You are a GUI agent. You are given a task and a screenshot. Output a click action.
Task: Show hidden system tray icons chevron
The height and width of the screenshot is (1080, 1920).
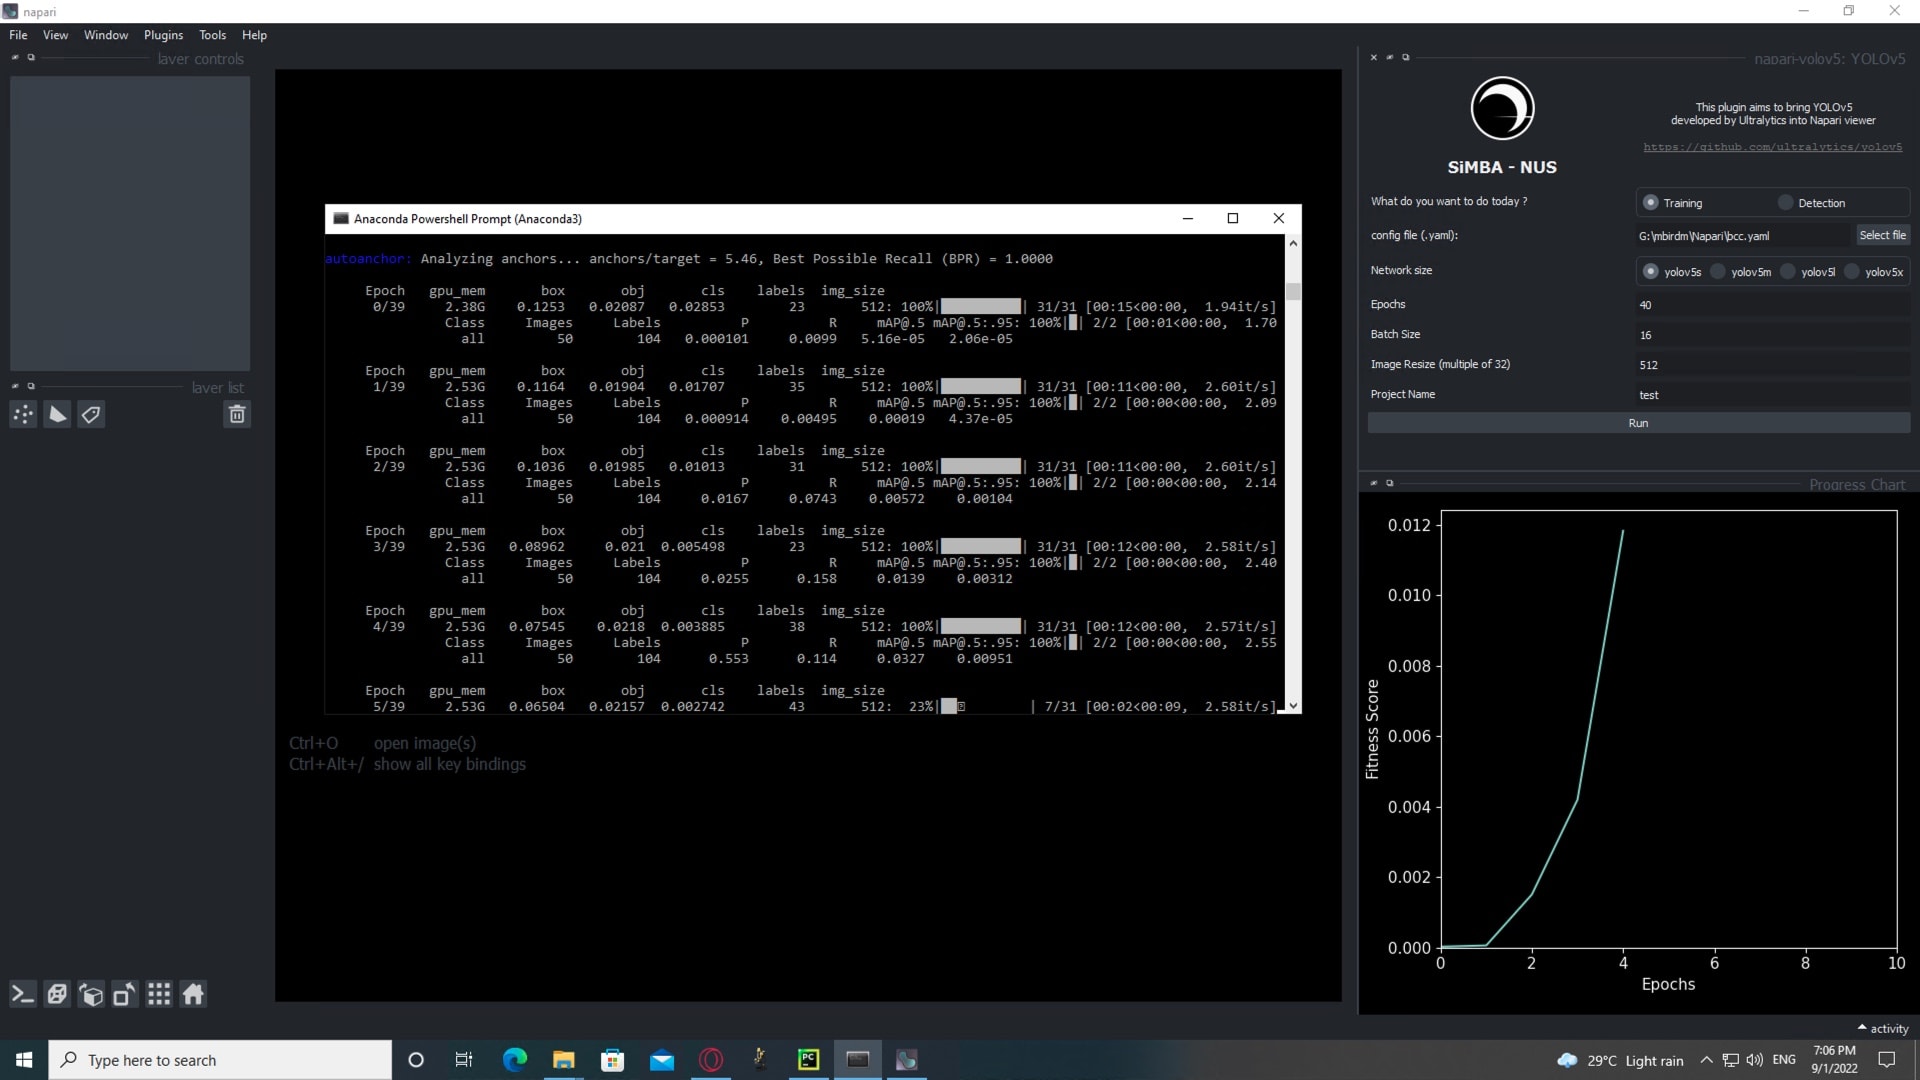[x=1706, y=1060]
